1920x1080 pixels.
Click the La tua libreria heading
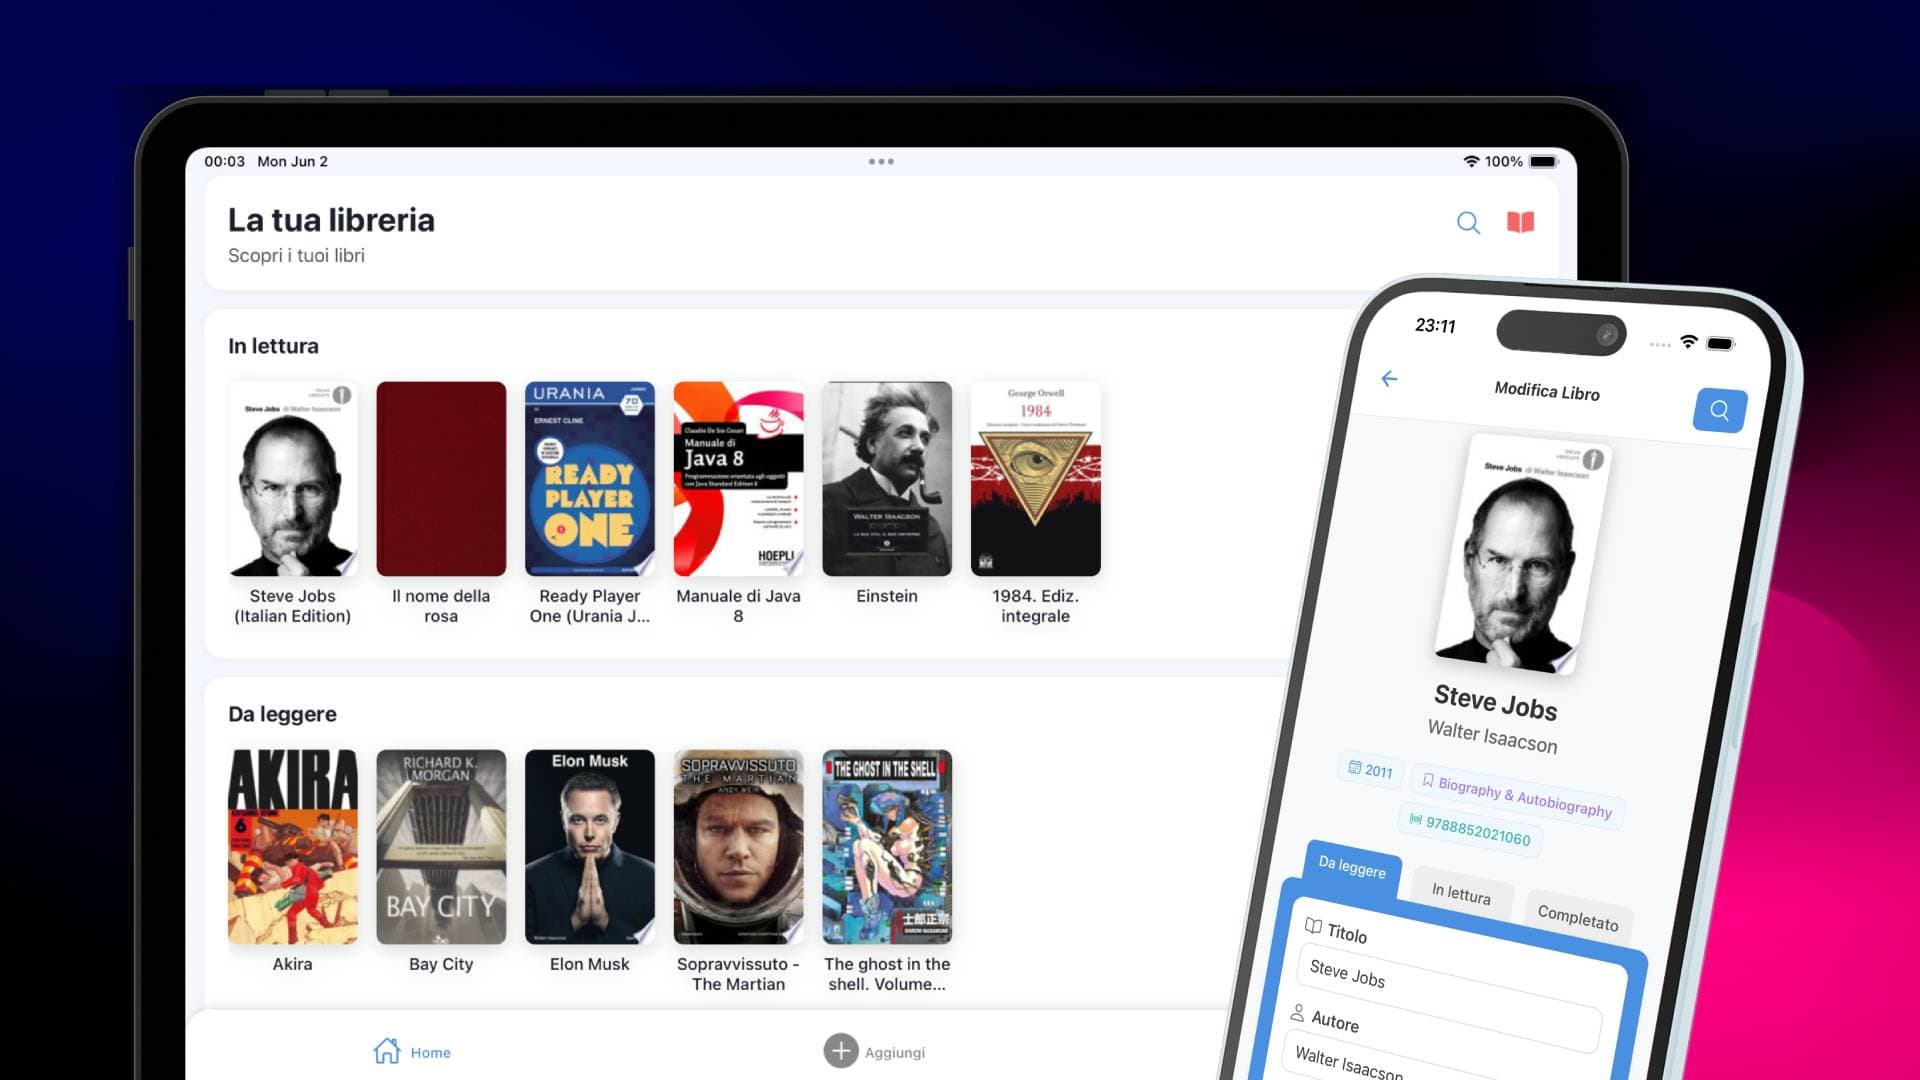(x=331, y=220)
